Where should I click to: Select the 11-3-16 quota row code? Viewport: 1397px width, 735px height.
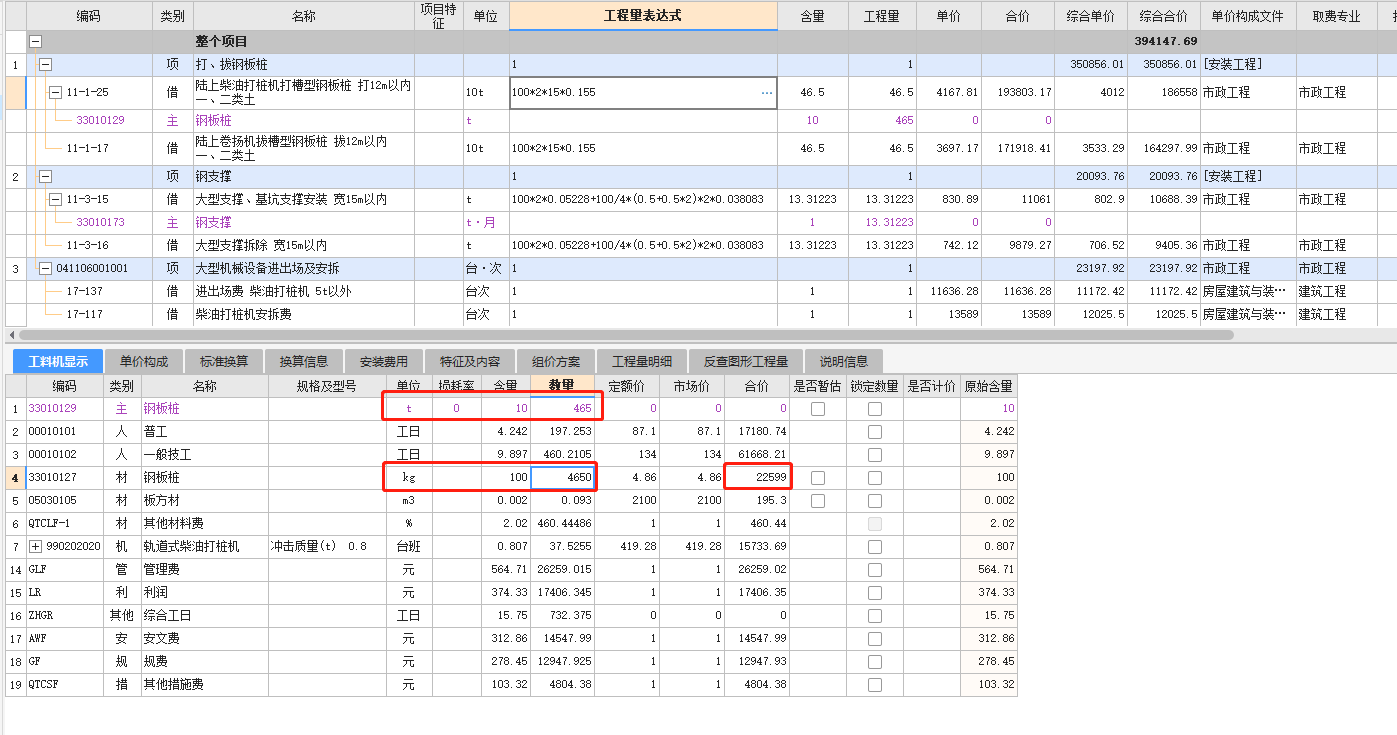coord(88,246)
